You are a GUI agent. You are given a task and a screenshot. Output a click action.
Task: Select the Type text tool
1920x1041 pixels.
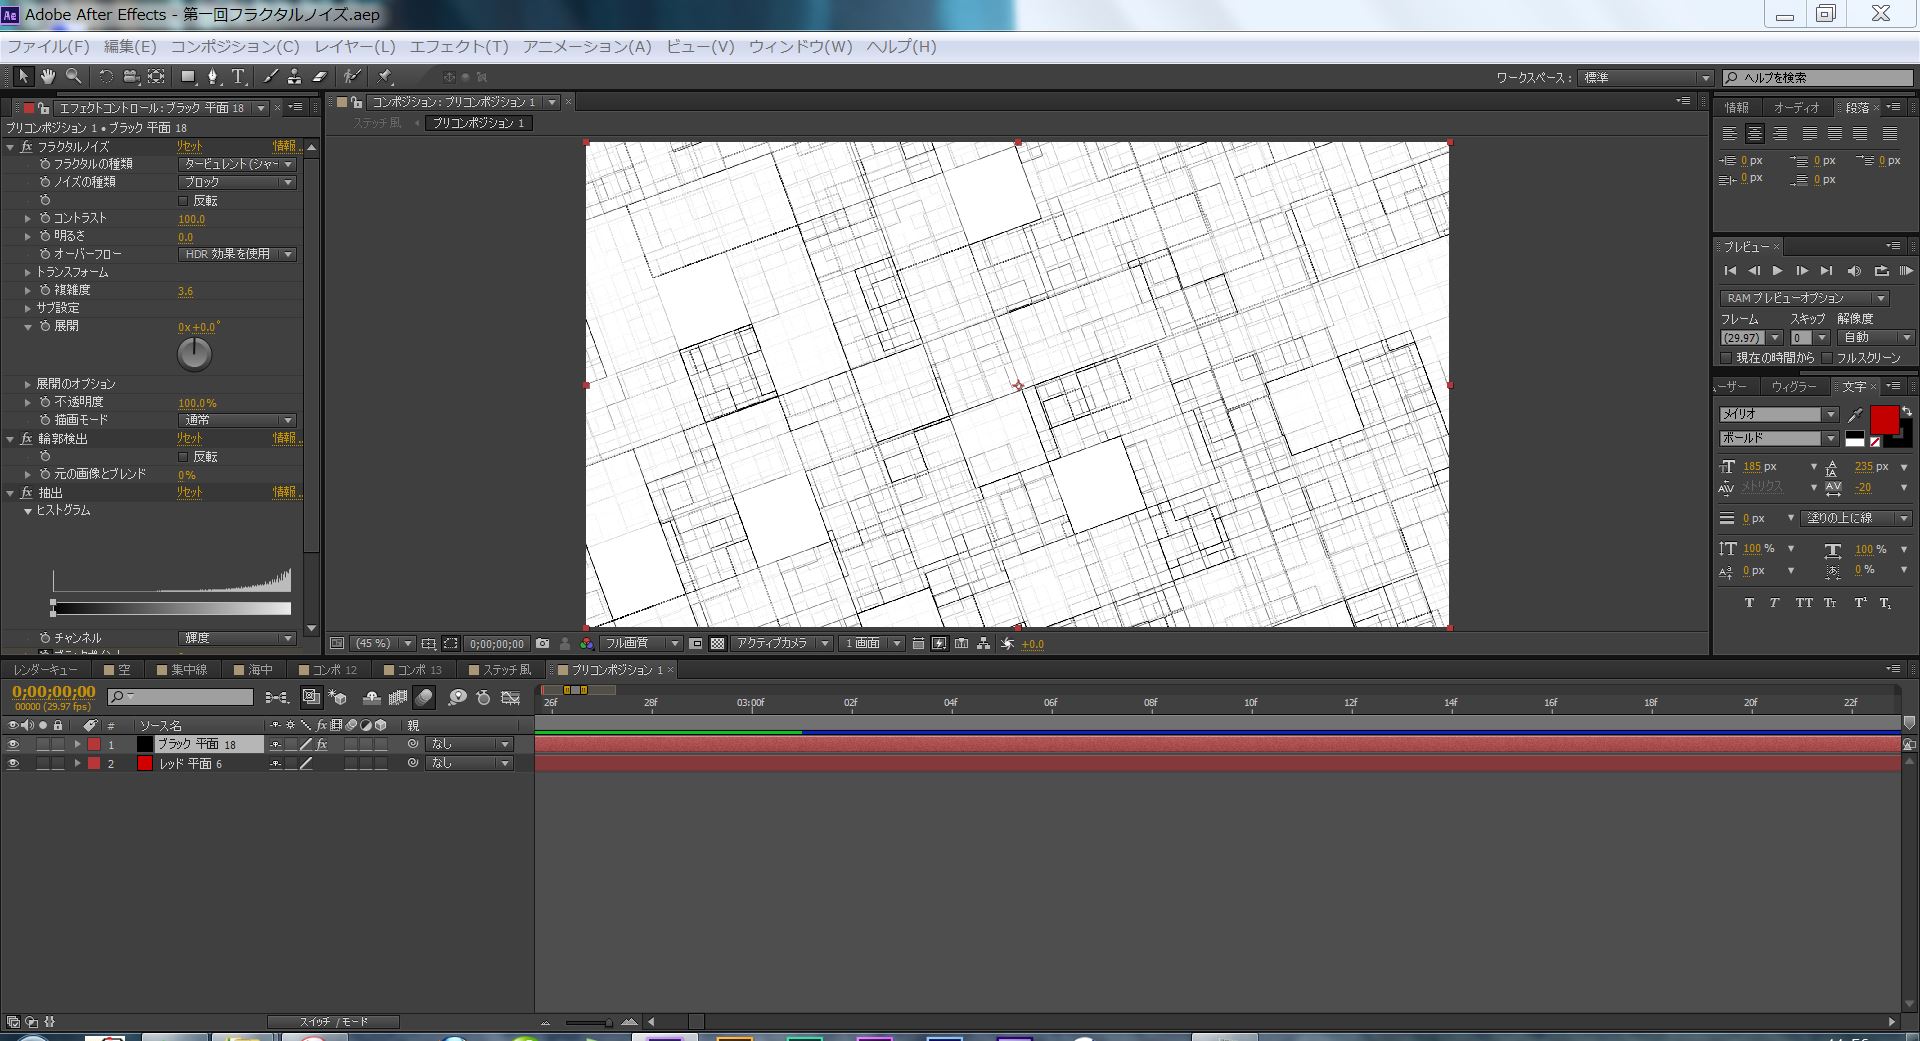coord(238,77)
